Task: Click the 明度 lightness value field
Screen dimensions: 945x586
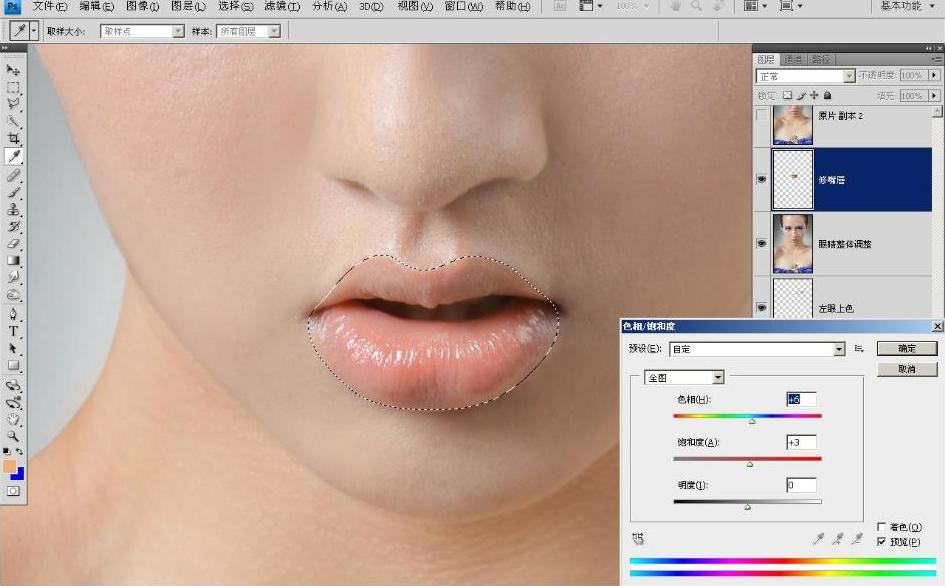Action: click(802, 485)
